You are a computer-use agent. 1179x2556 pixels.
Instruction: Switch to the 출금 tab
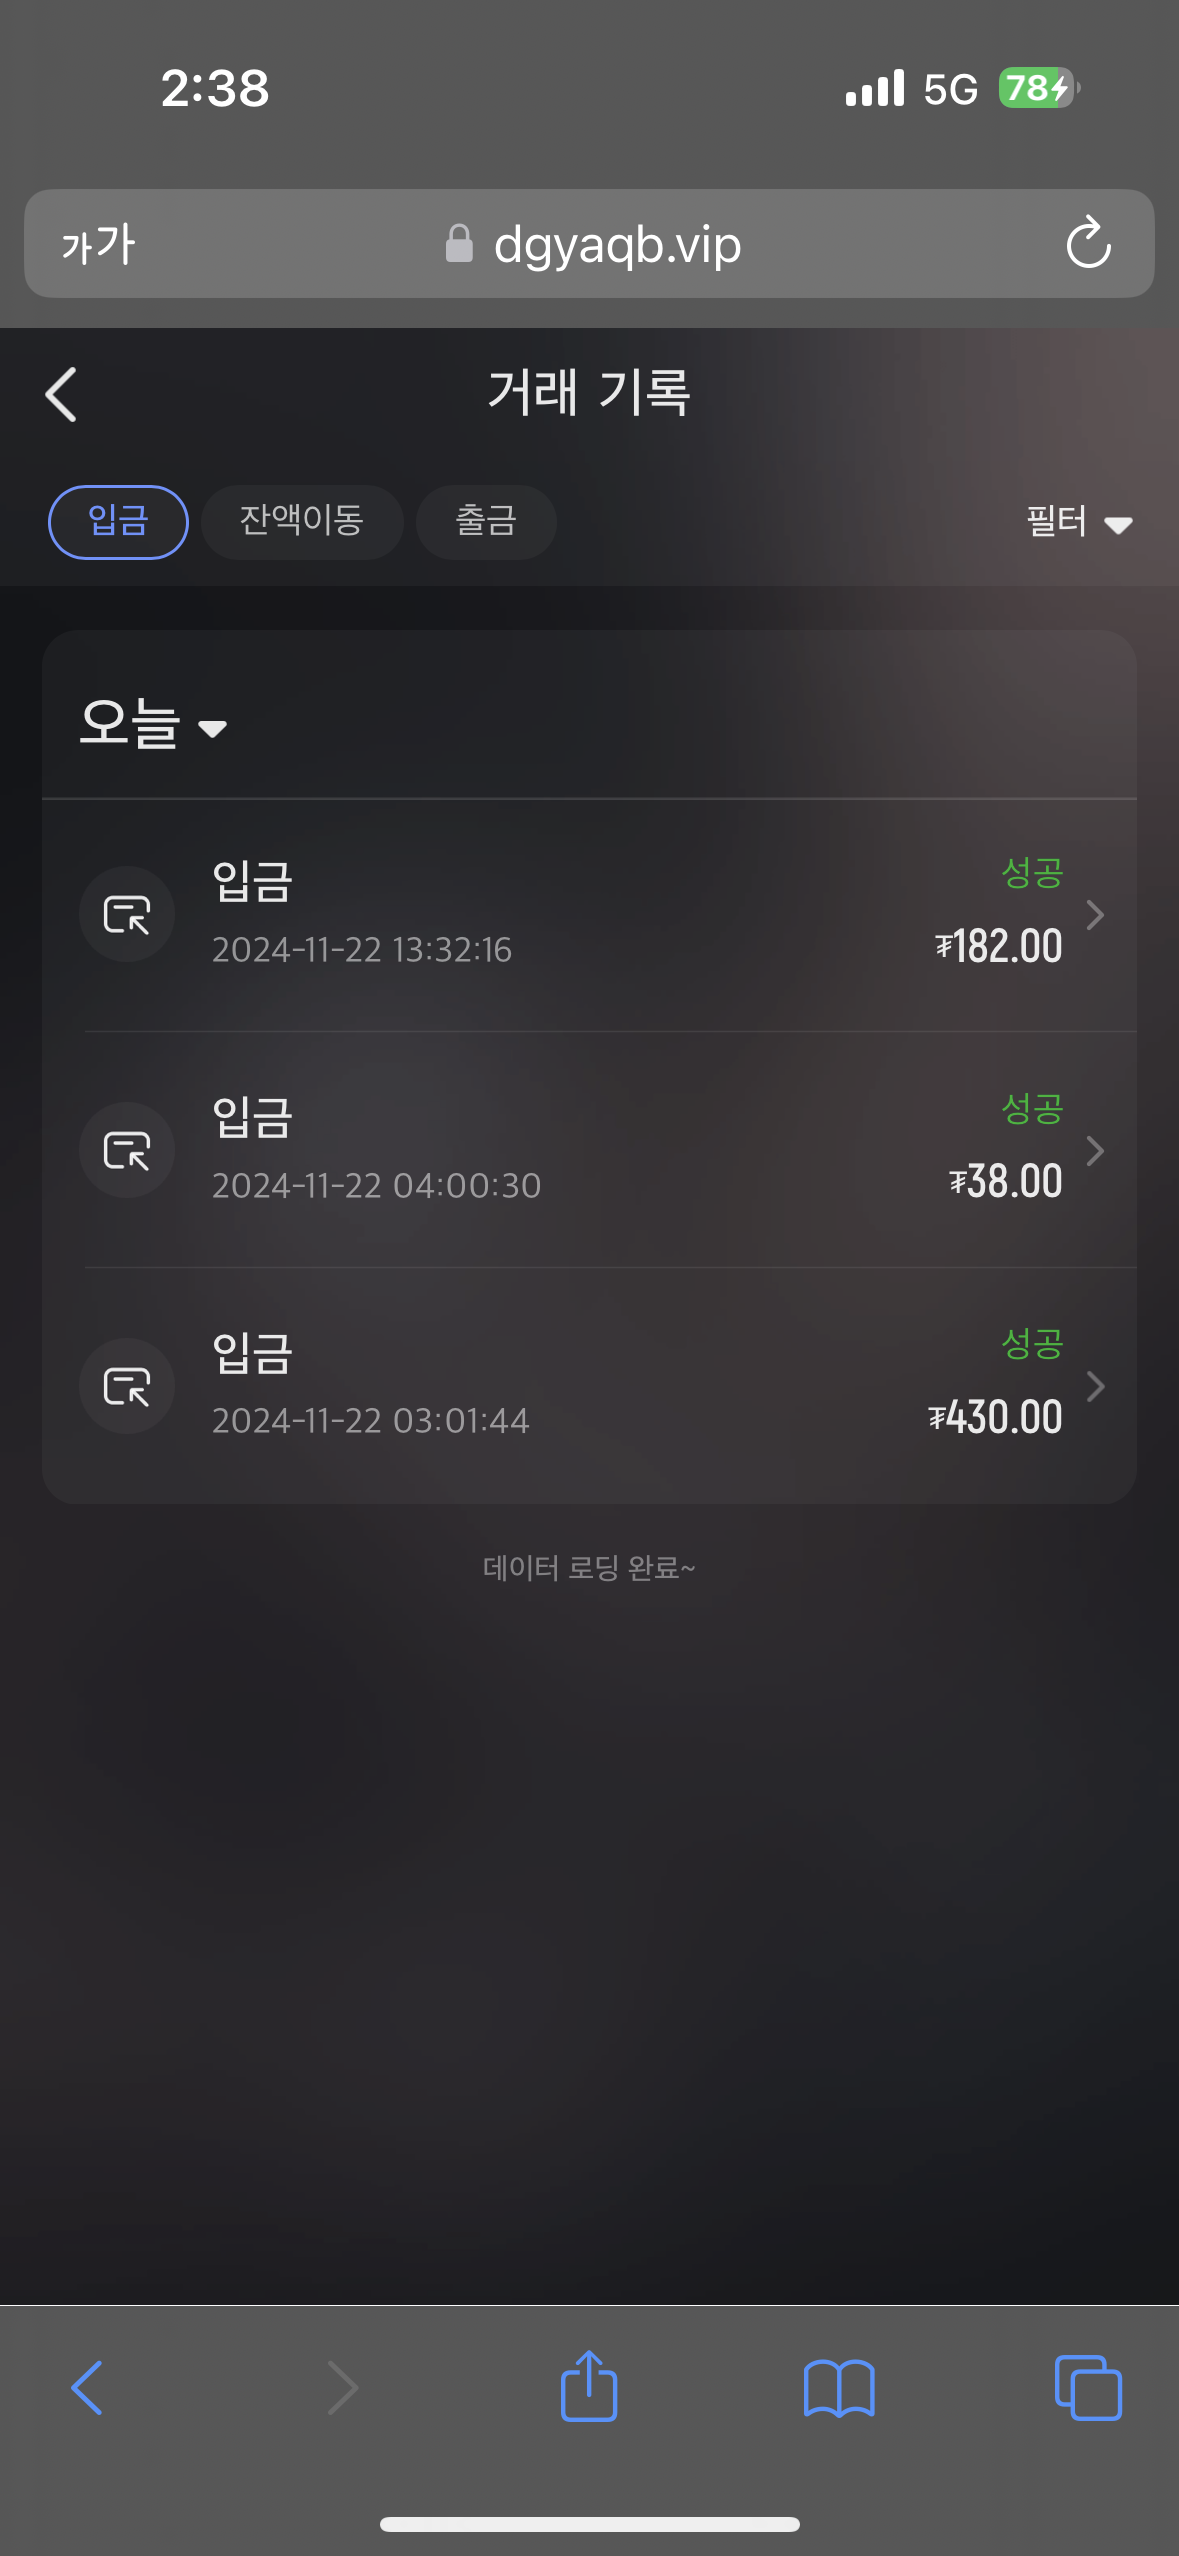pos(486,522)
